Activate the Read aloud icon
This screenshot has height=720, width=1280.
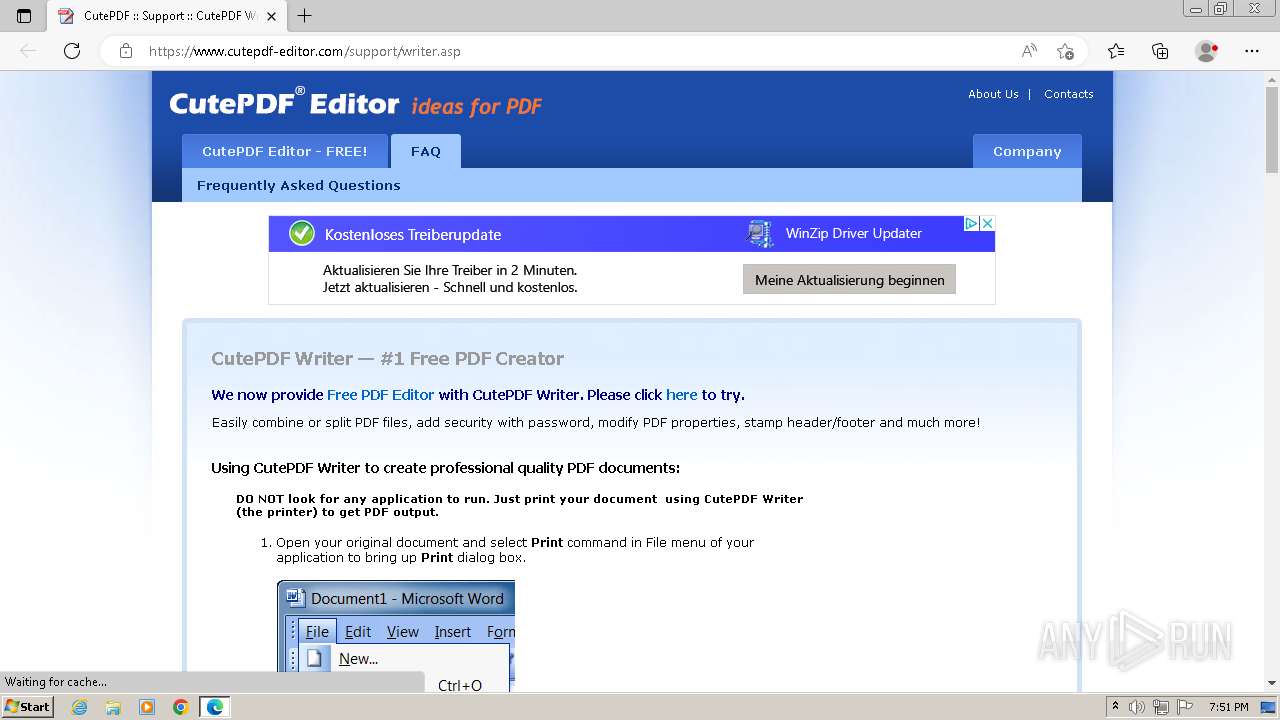[1029, 51]
